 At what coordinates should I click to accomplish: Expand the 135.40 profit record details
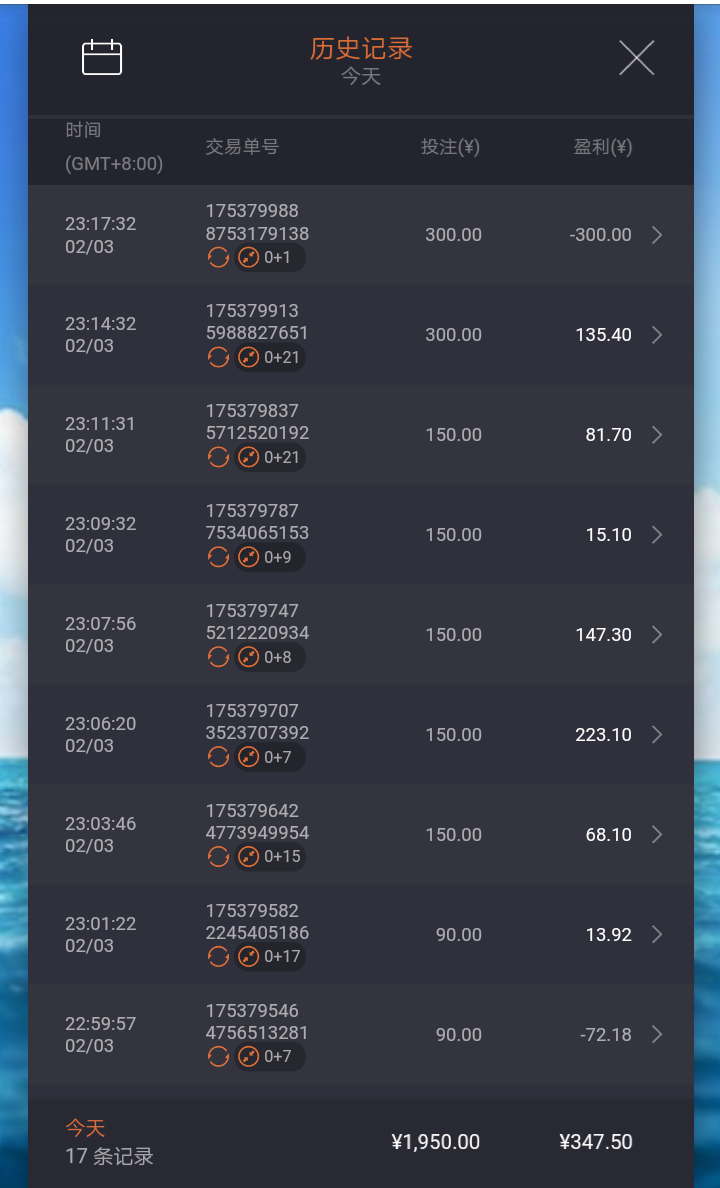(x=657, y=335)
